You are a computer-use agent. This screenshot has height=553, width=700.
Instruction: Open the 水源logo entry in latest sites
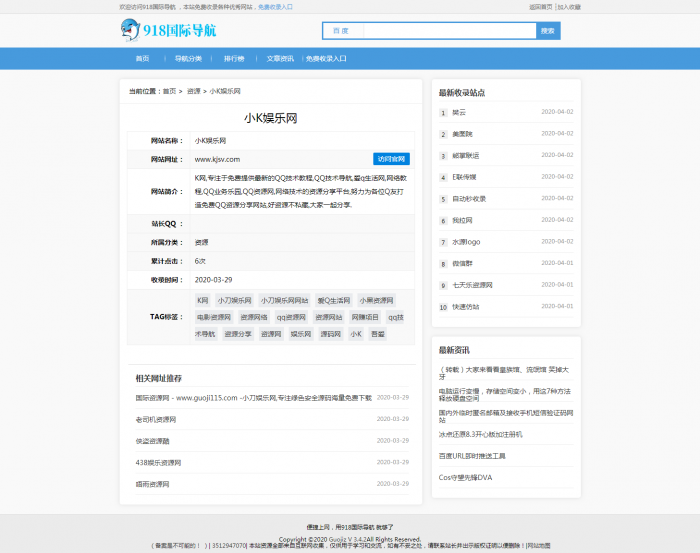pyautogui.click(x=466, y=242)
